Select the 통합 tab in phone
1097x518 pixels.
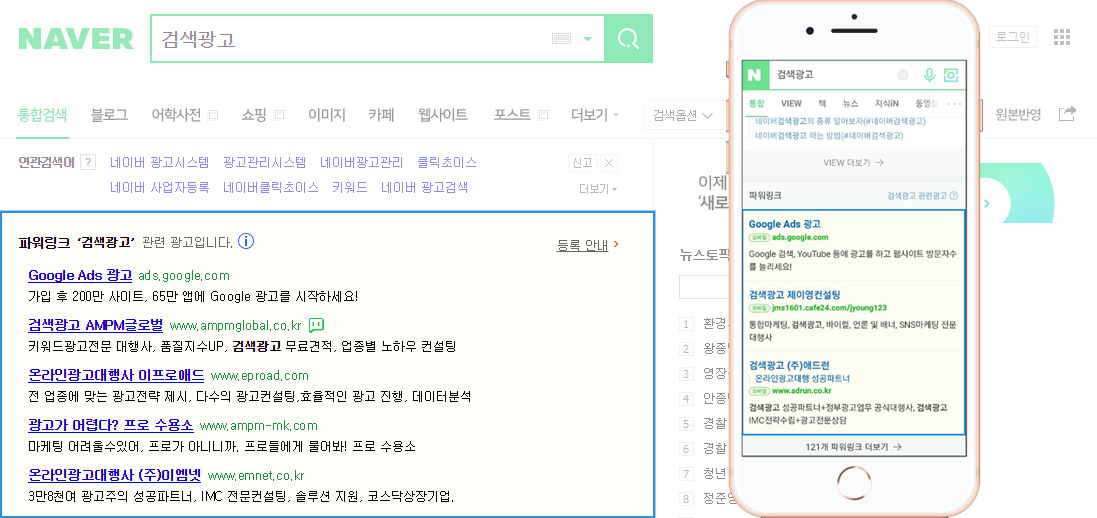[x=756, y=104]
